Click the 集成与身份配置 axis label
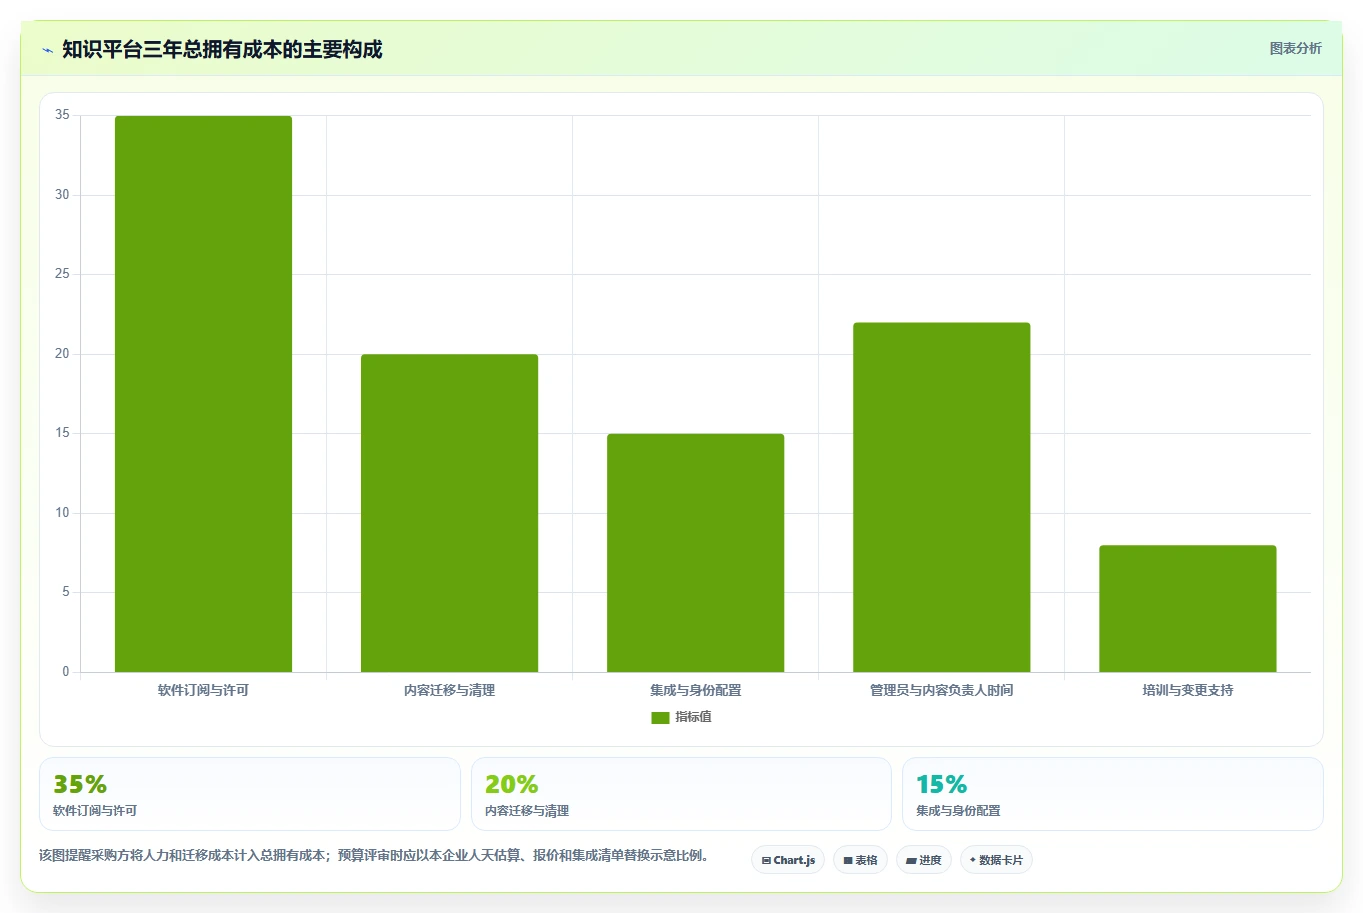The height and width of the screenshot is (913, 1363). click(695, 690)
